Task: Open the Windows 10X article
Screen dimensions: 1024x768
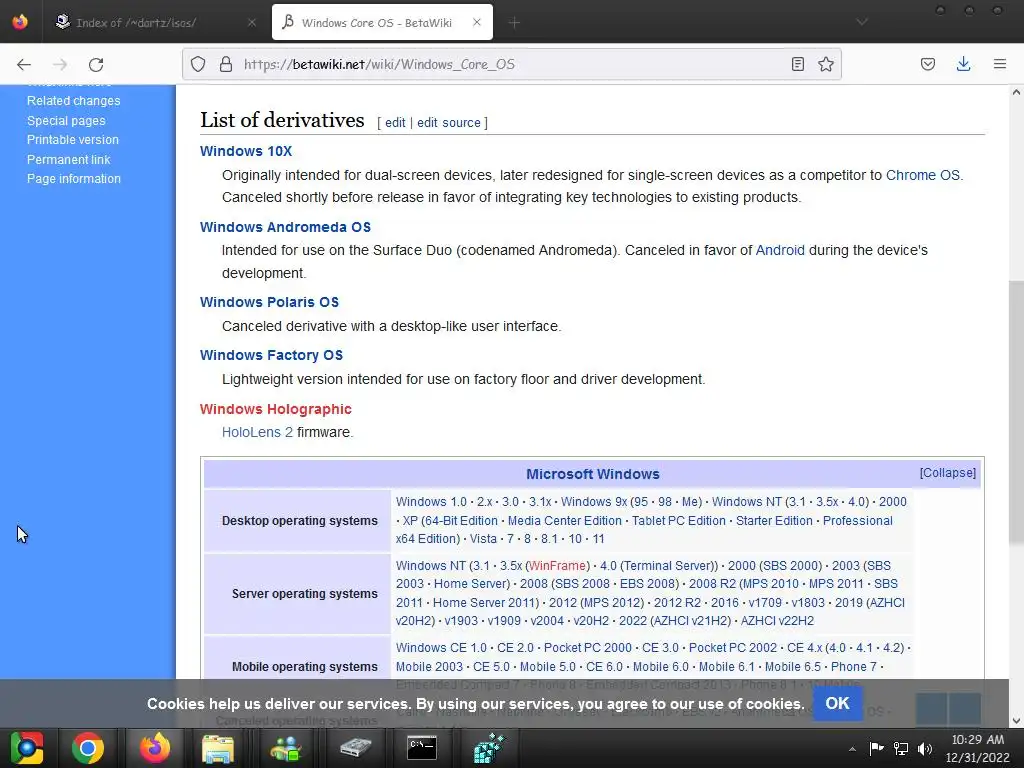Action: [x=246, y=151]
